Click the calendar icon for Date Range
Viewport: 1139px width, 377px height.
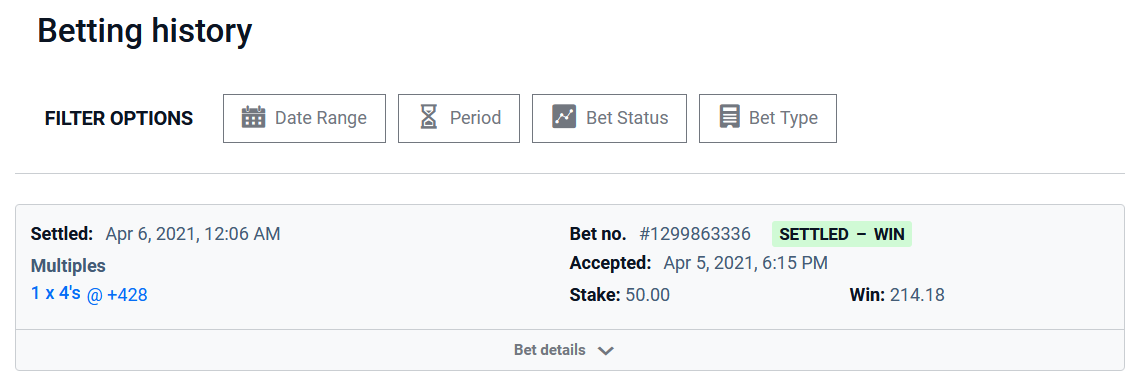(x=253, y=118)
